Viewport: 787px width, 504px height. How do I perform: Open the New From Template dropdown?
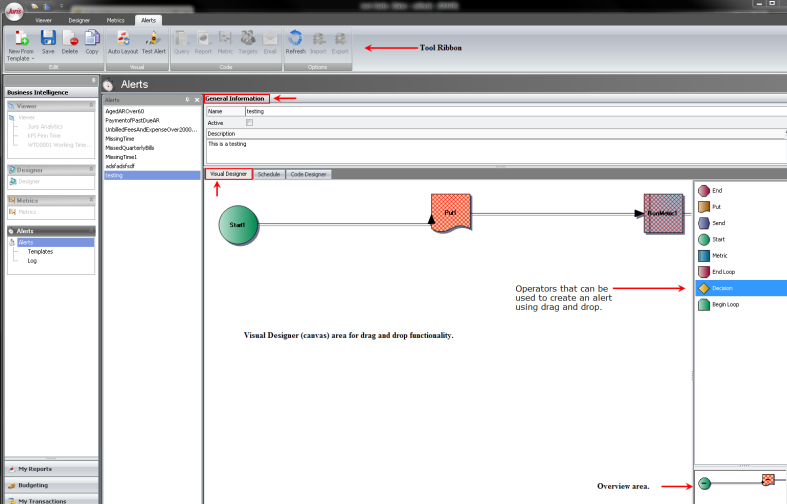[21, 59]
